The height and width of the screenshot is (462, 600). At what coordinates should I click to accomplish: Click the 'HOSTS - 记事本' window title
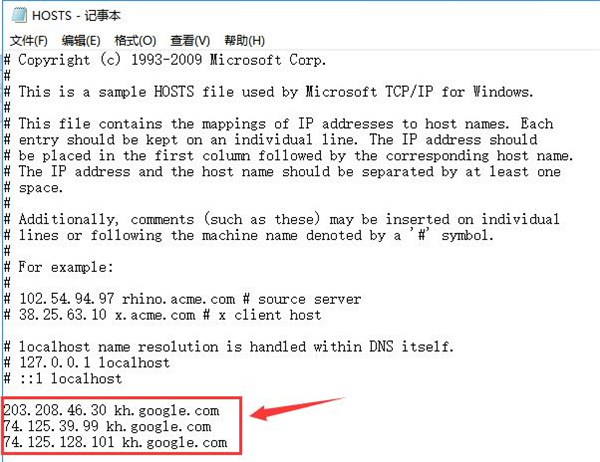coord(77,15)
